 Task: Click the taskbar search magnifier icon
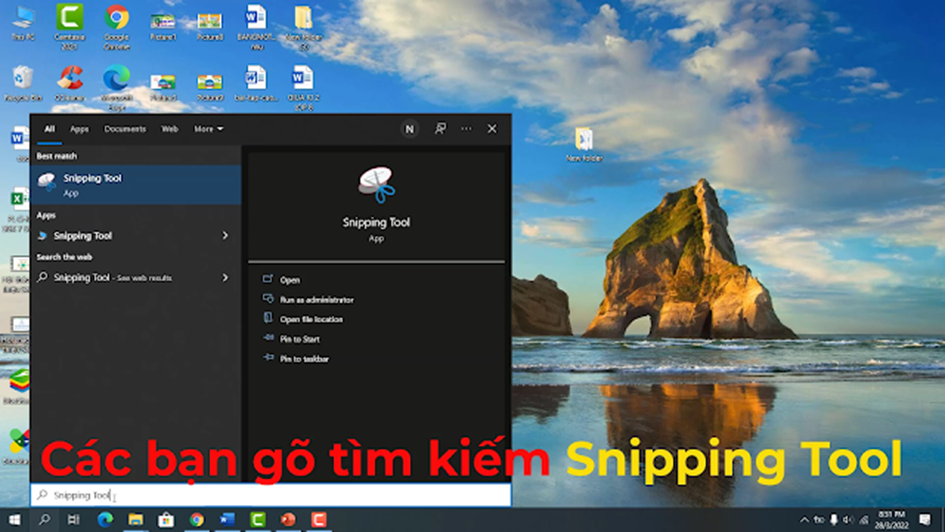(x=44, y=519)
